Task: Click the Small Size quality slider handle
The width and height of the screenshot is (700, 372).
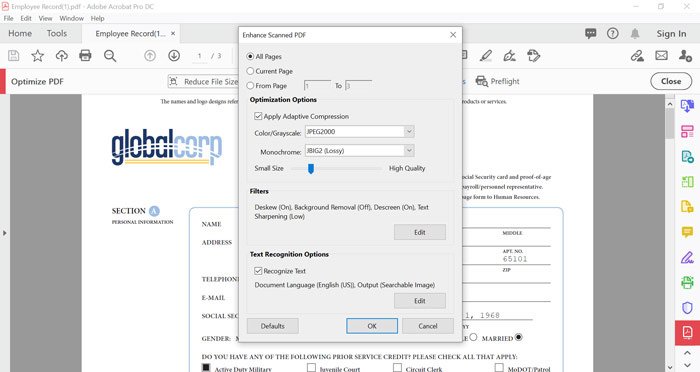Action: tap(311, 168)
